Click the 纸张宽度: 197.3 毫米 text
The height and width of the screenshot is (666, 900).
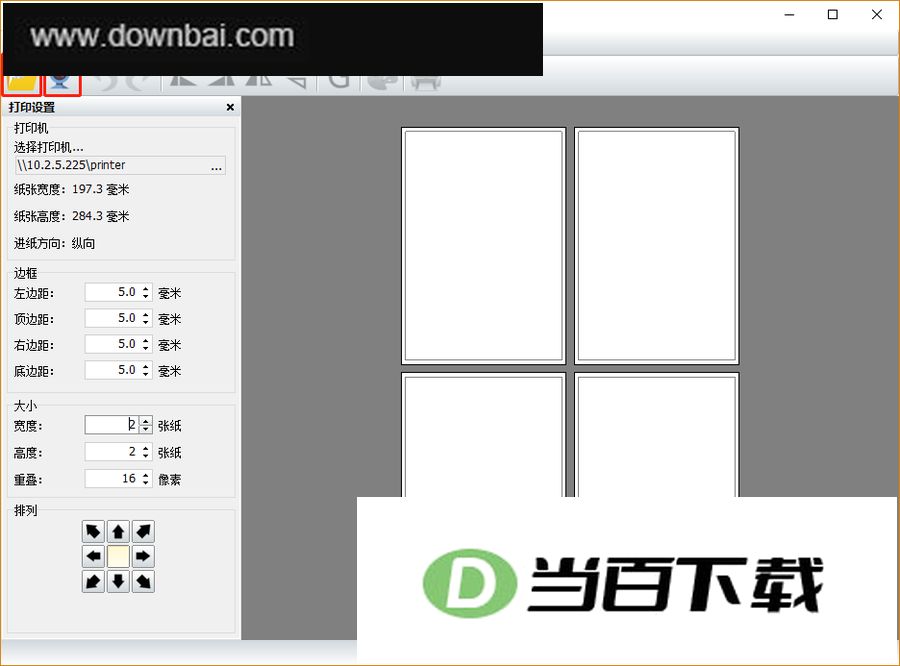[72, 189]
